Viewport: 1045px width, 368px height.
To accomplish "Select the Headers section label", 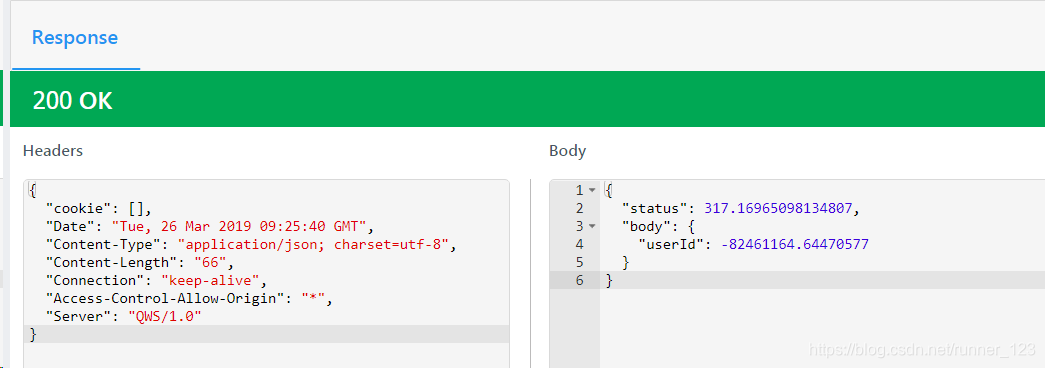I will tap(53, 151).
